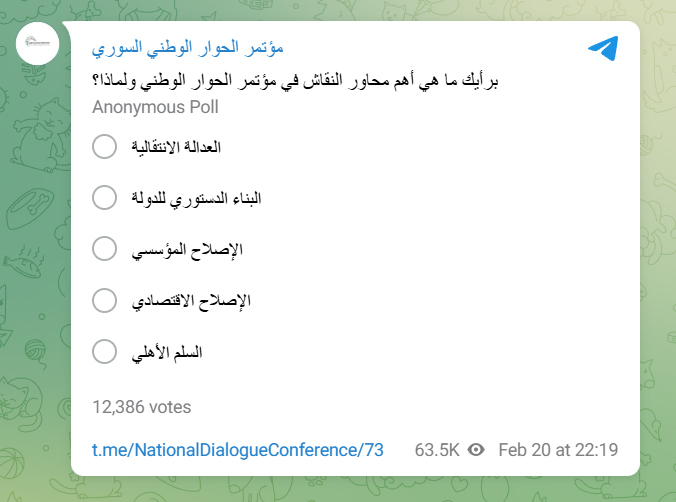Click the العدالة الانتقالية option text label
Viewport: 676px width, 502px height.
(x=176, y=147)
